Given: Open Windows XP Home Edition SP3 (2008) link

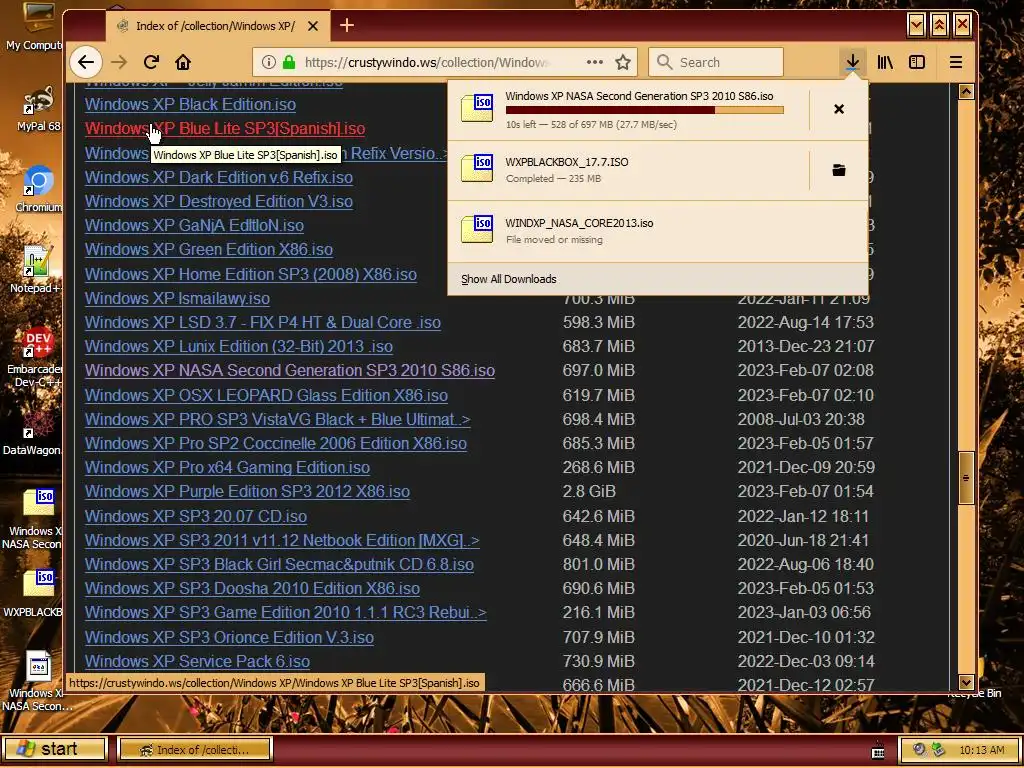Looking at the screenshot, I should [x=251, y=274].
